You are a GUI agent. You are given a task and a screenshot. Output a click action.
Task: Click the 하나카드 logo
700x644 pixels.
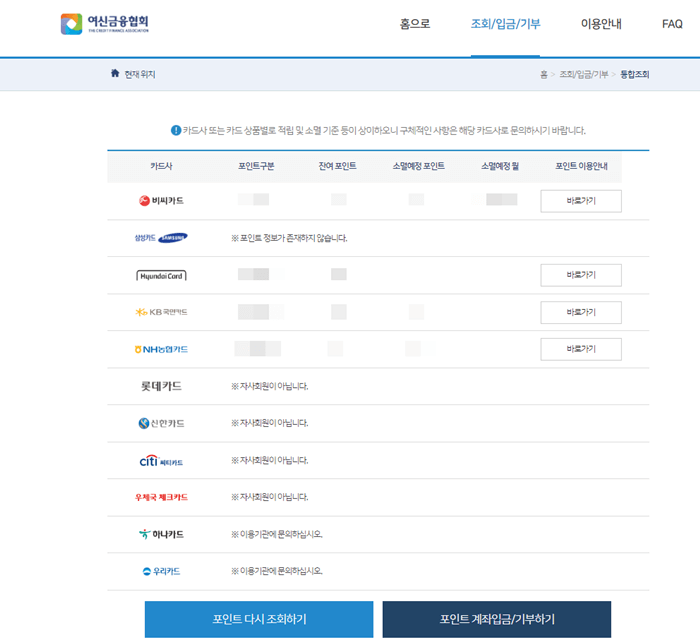point(161,534)
